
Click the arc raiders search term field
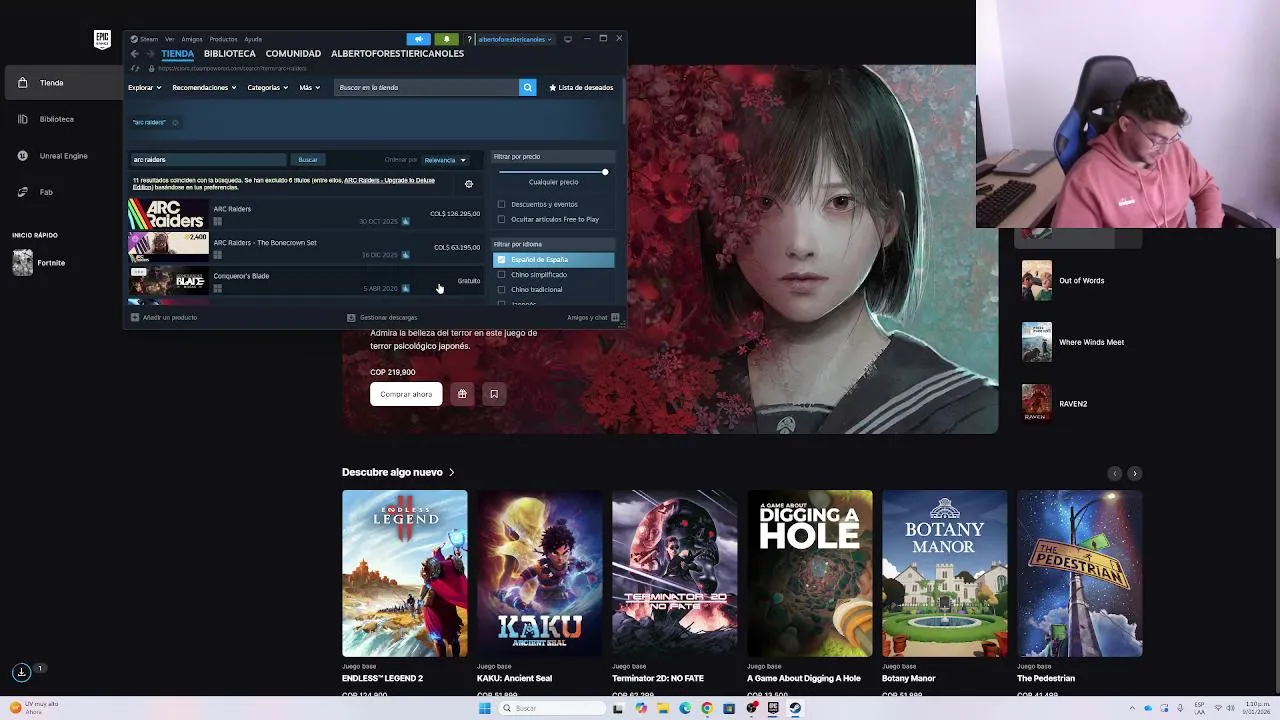[x=208, y=160]
